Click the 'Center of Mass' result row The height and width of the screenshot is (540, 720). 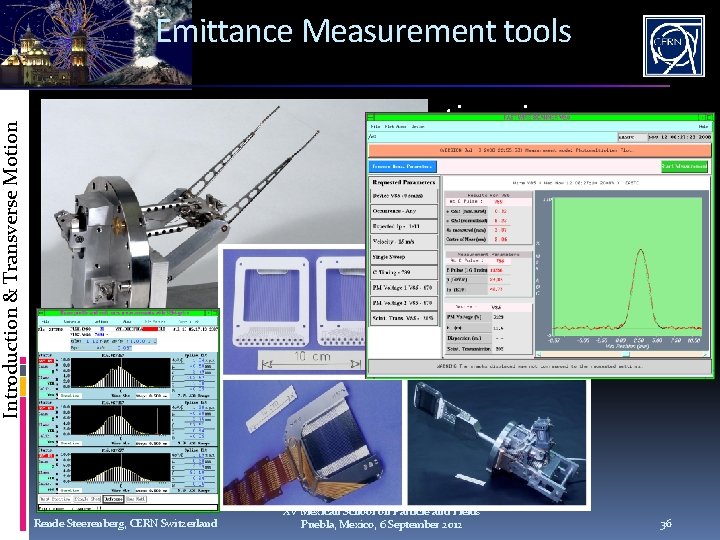(489, 239)
